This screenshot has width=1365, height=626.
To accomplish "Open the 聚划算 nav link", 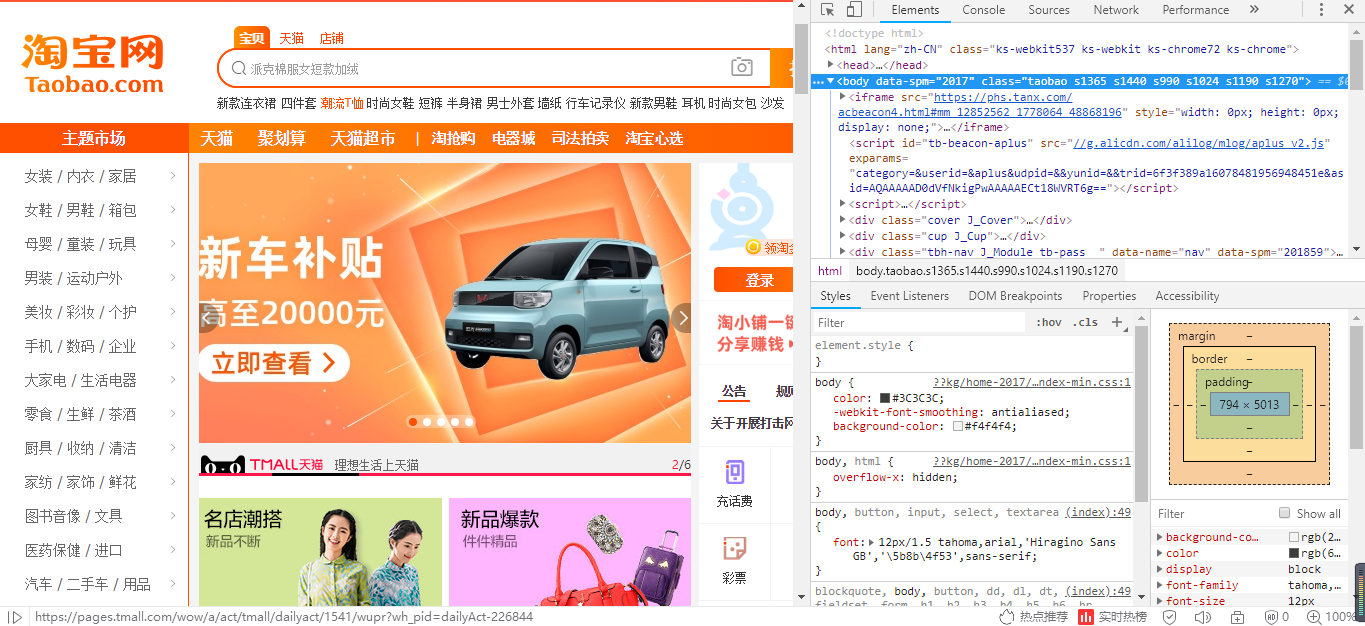I will point(281,138).
